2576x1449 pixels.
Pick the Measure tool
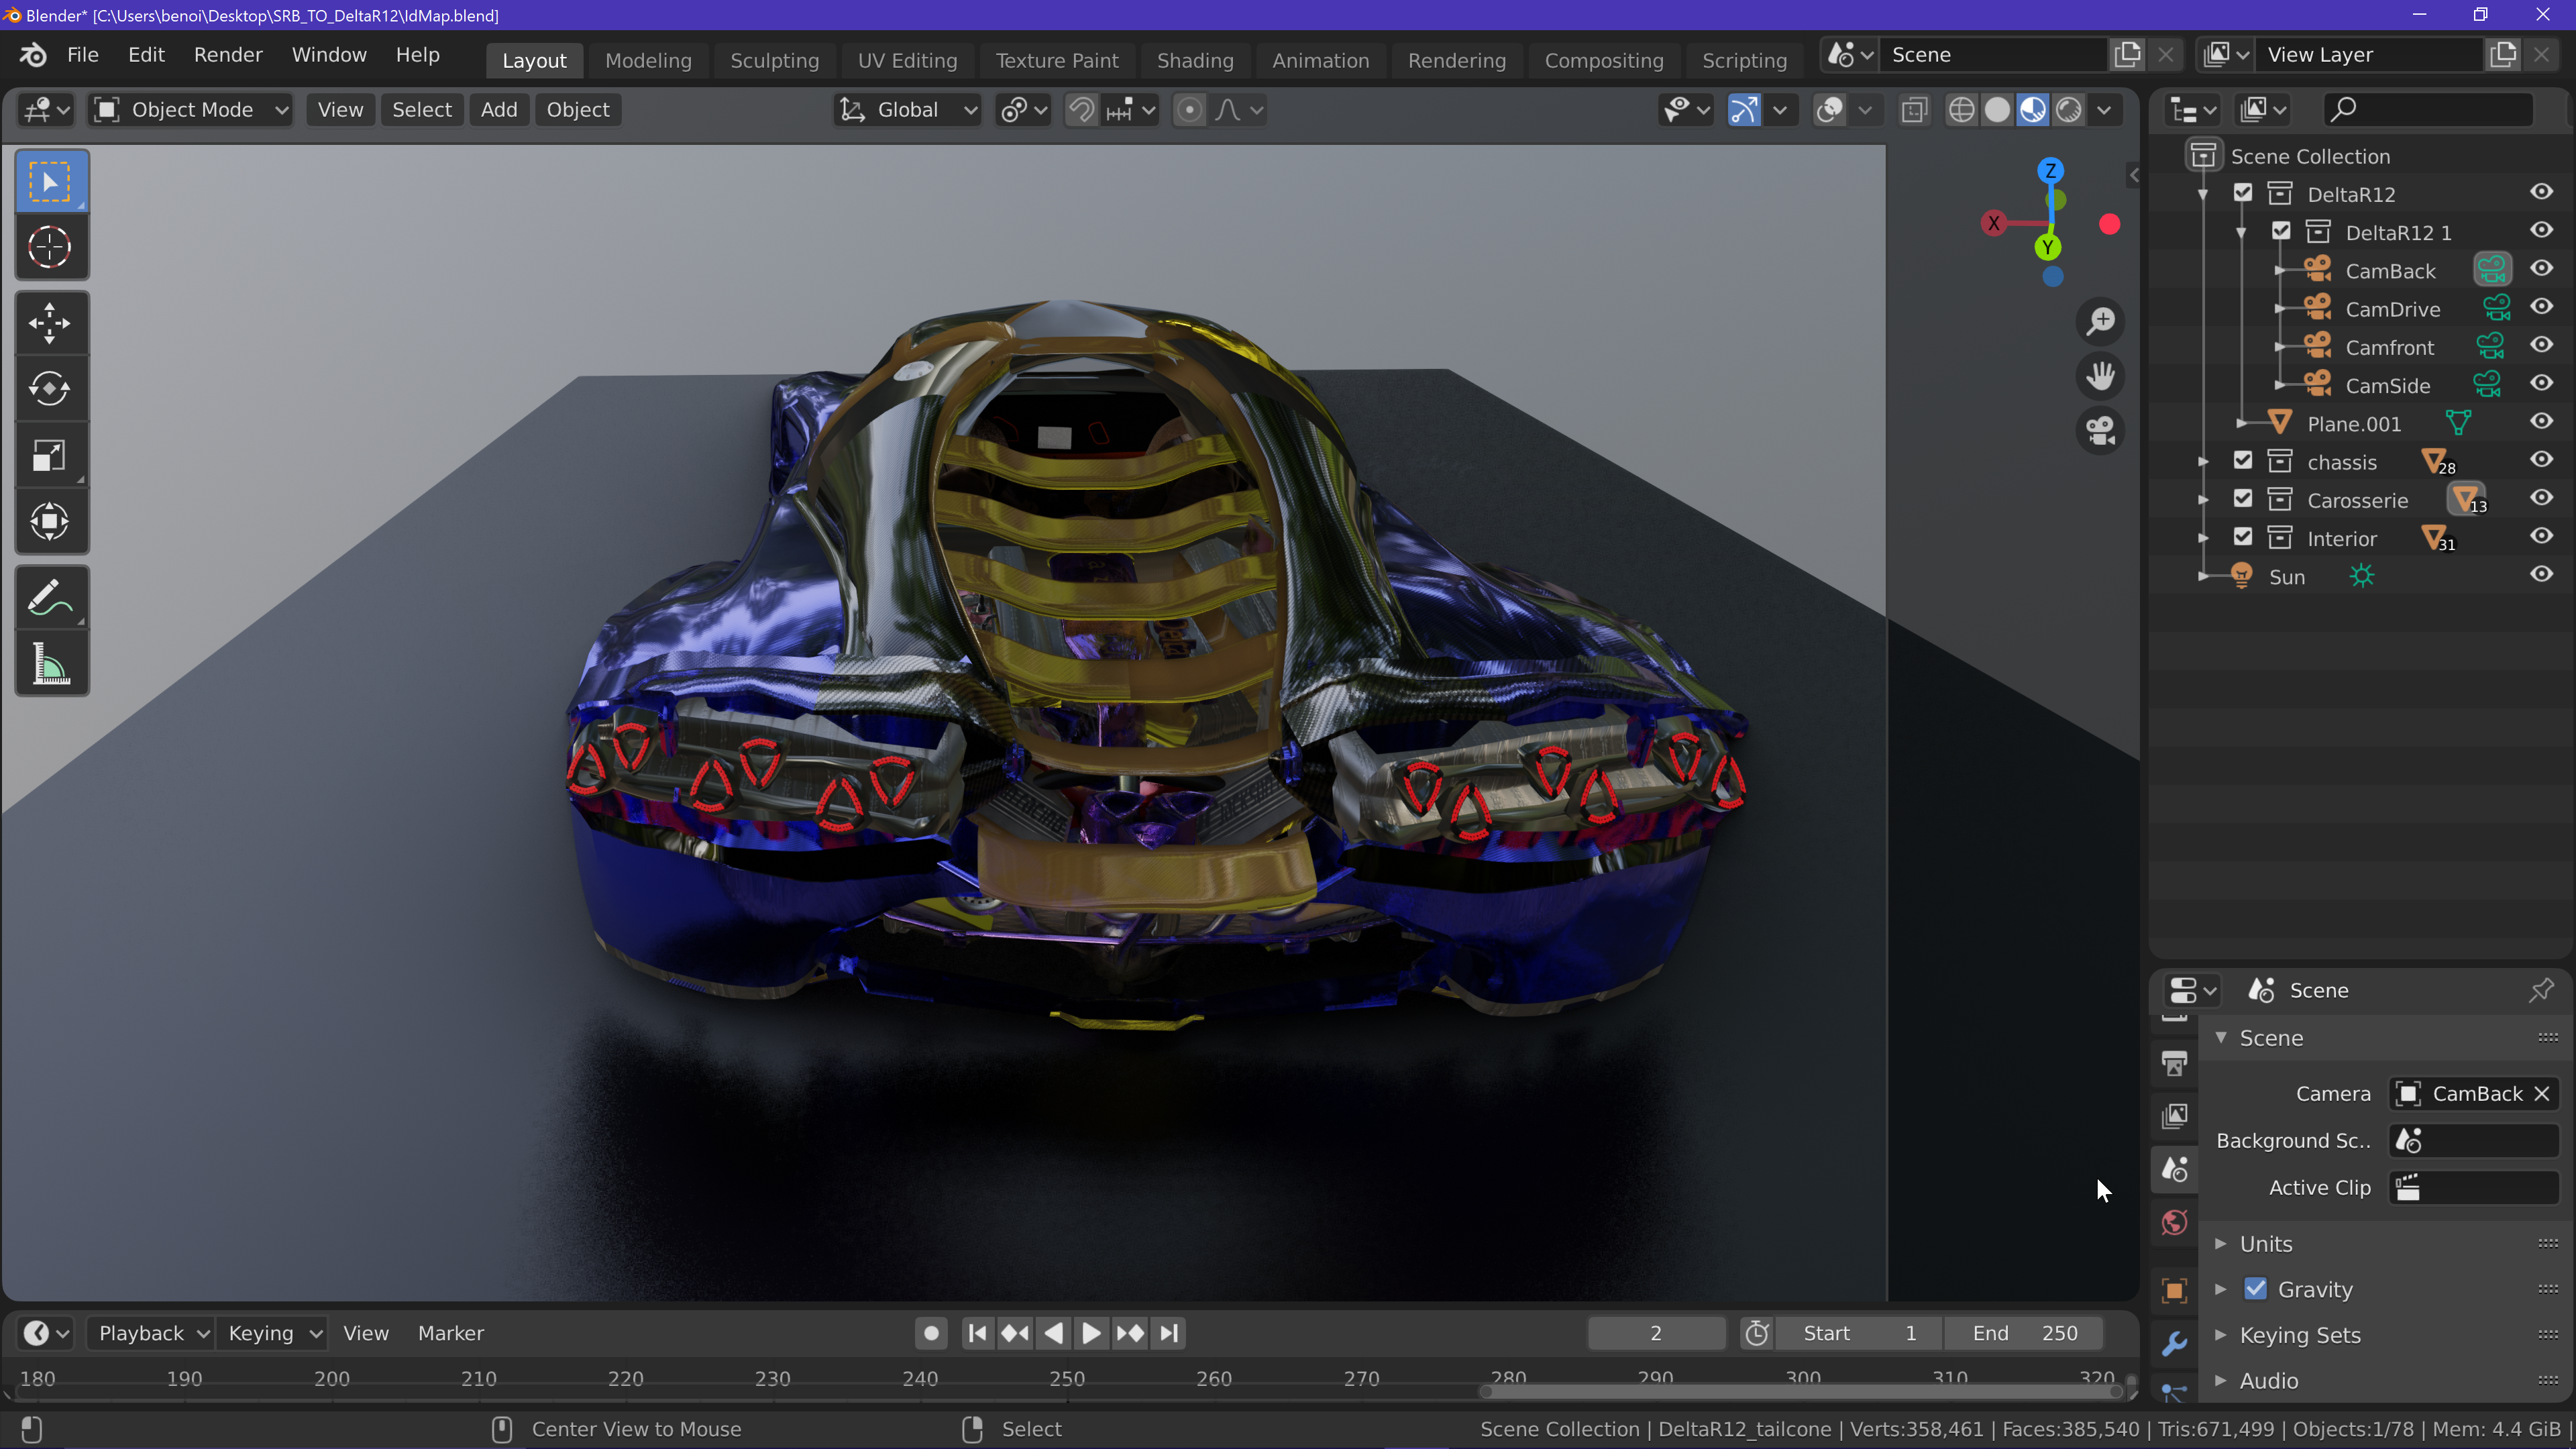[x=50, y=664]
